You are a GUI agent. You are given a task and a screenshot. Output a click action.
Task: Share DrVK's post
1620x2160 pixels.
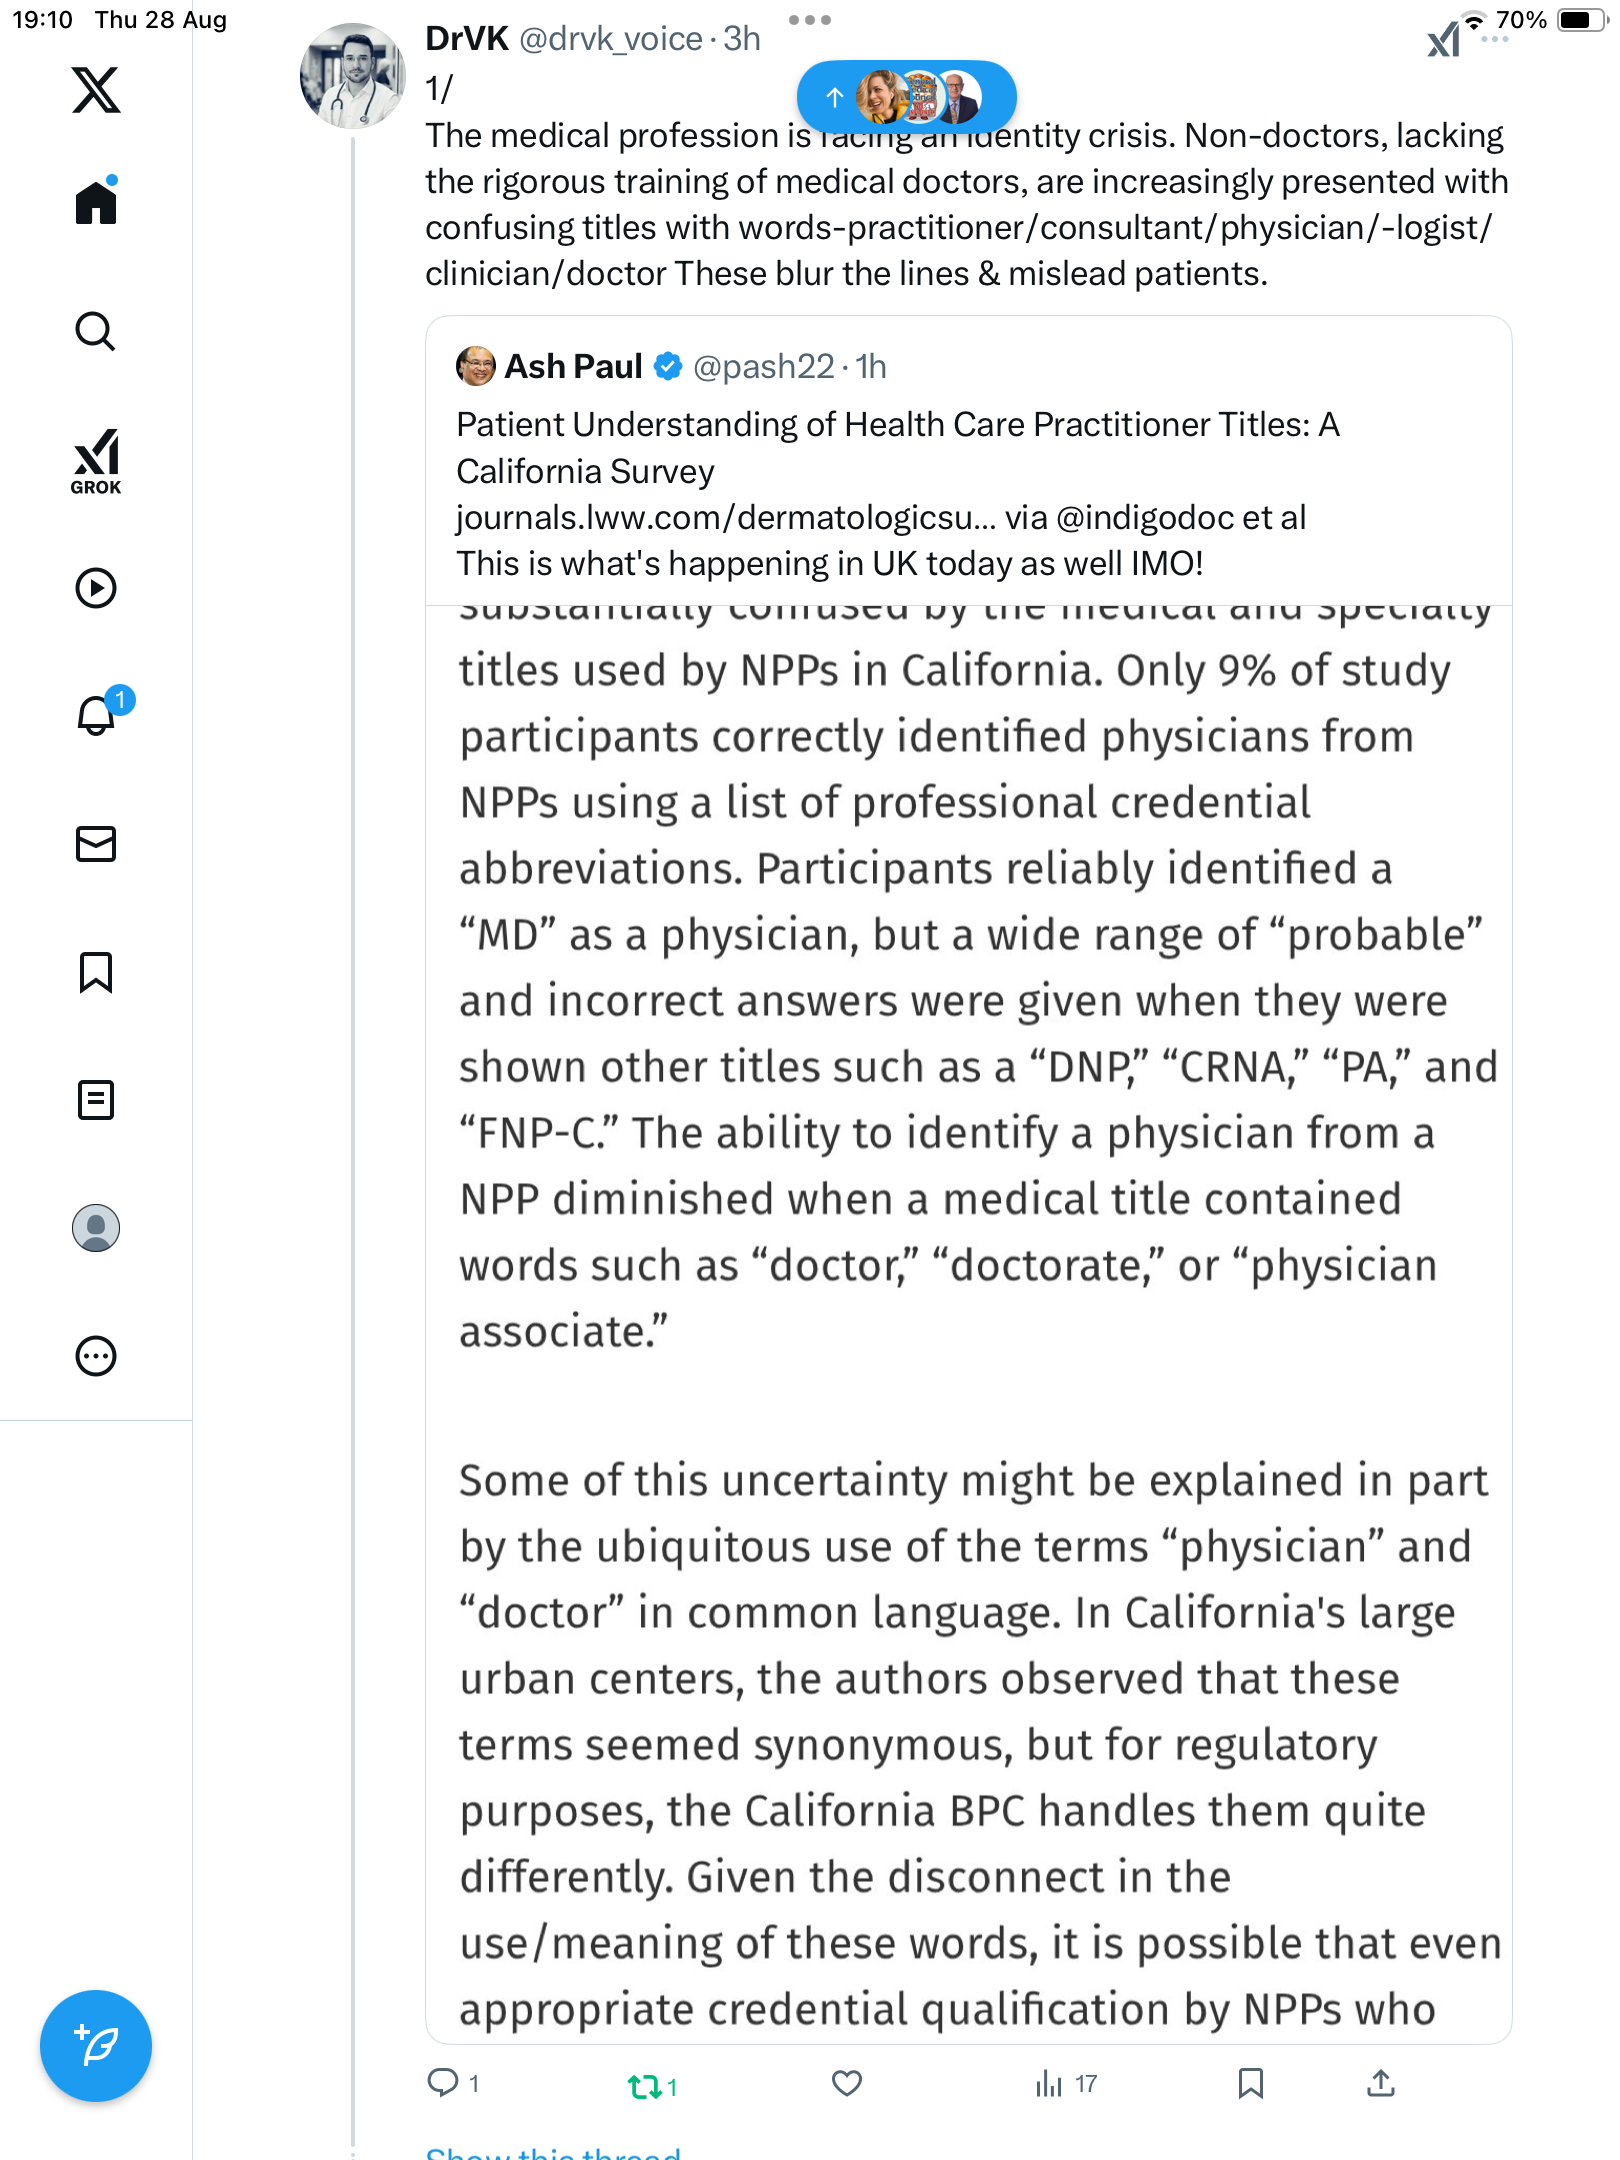tap(1381, 2084)
